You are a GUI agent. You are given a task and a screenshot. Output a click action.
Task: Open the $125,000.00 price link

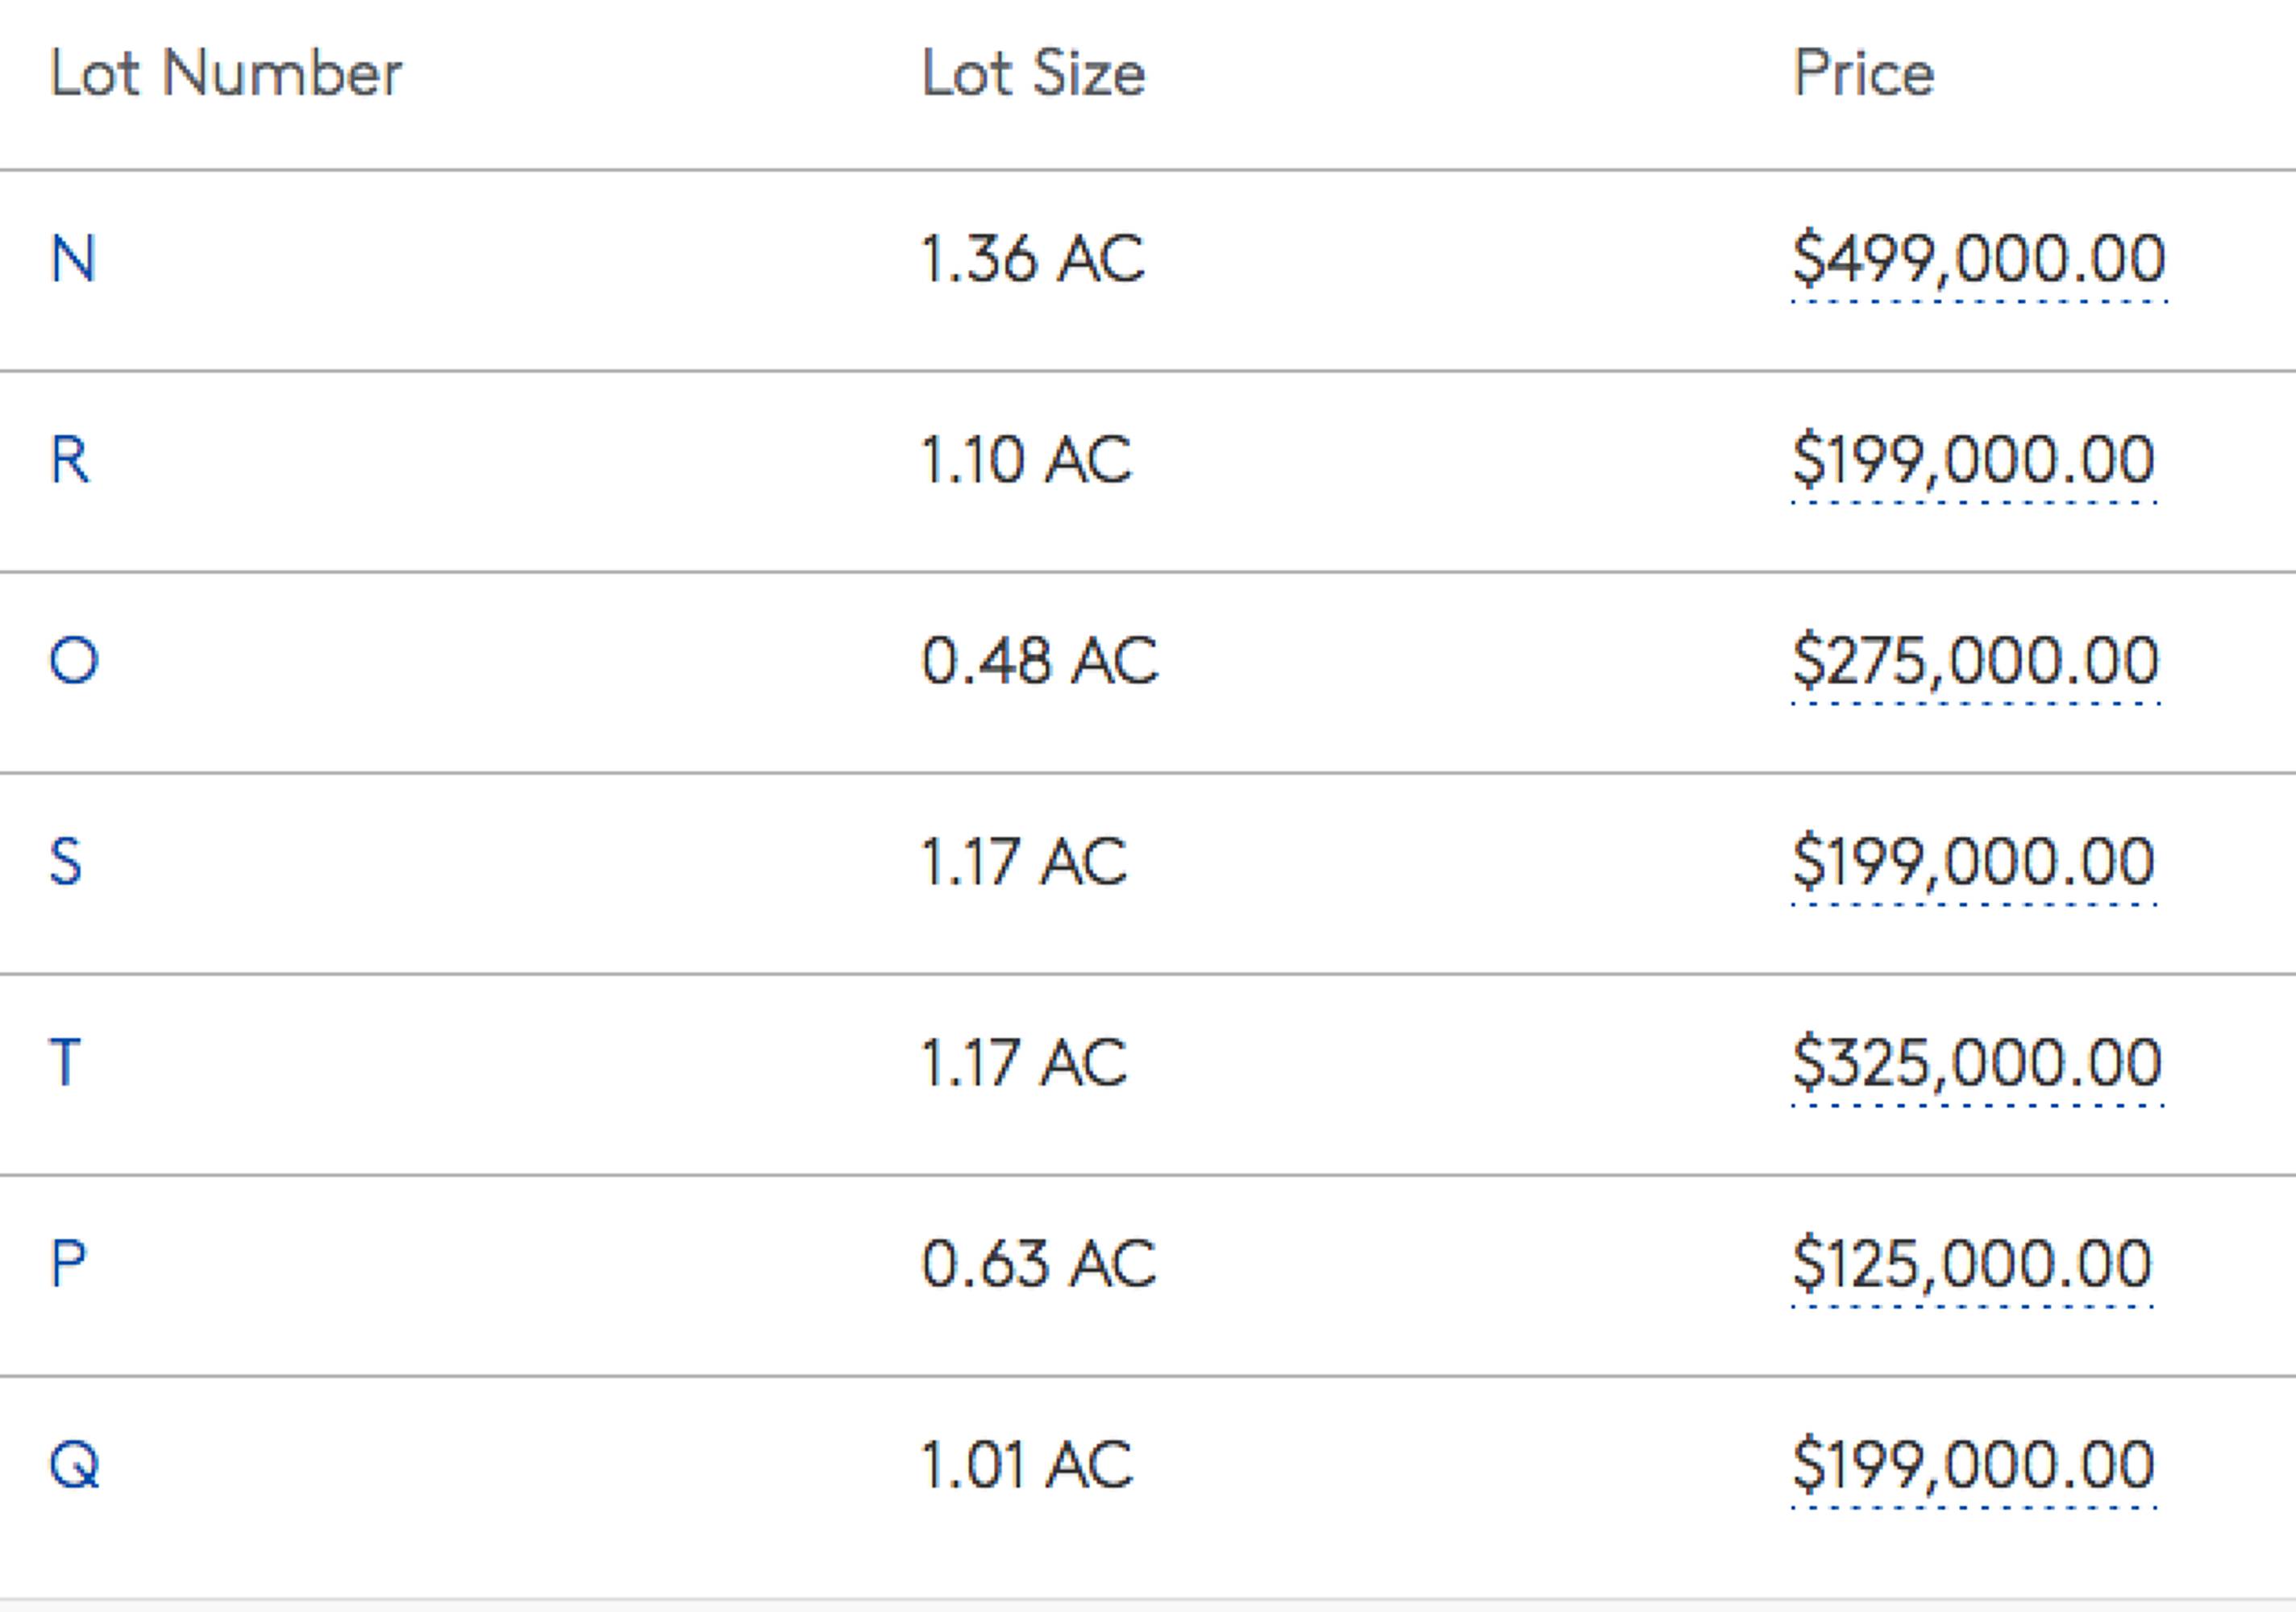[x=1972, y=1264]
